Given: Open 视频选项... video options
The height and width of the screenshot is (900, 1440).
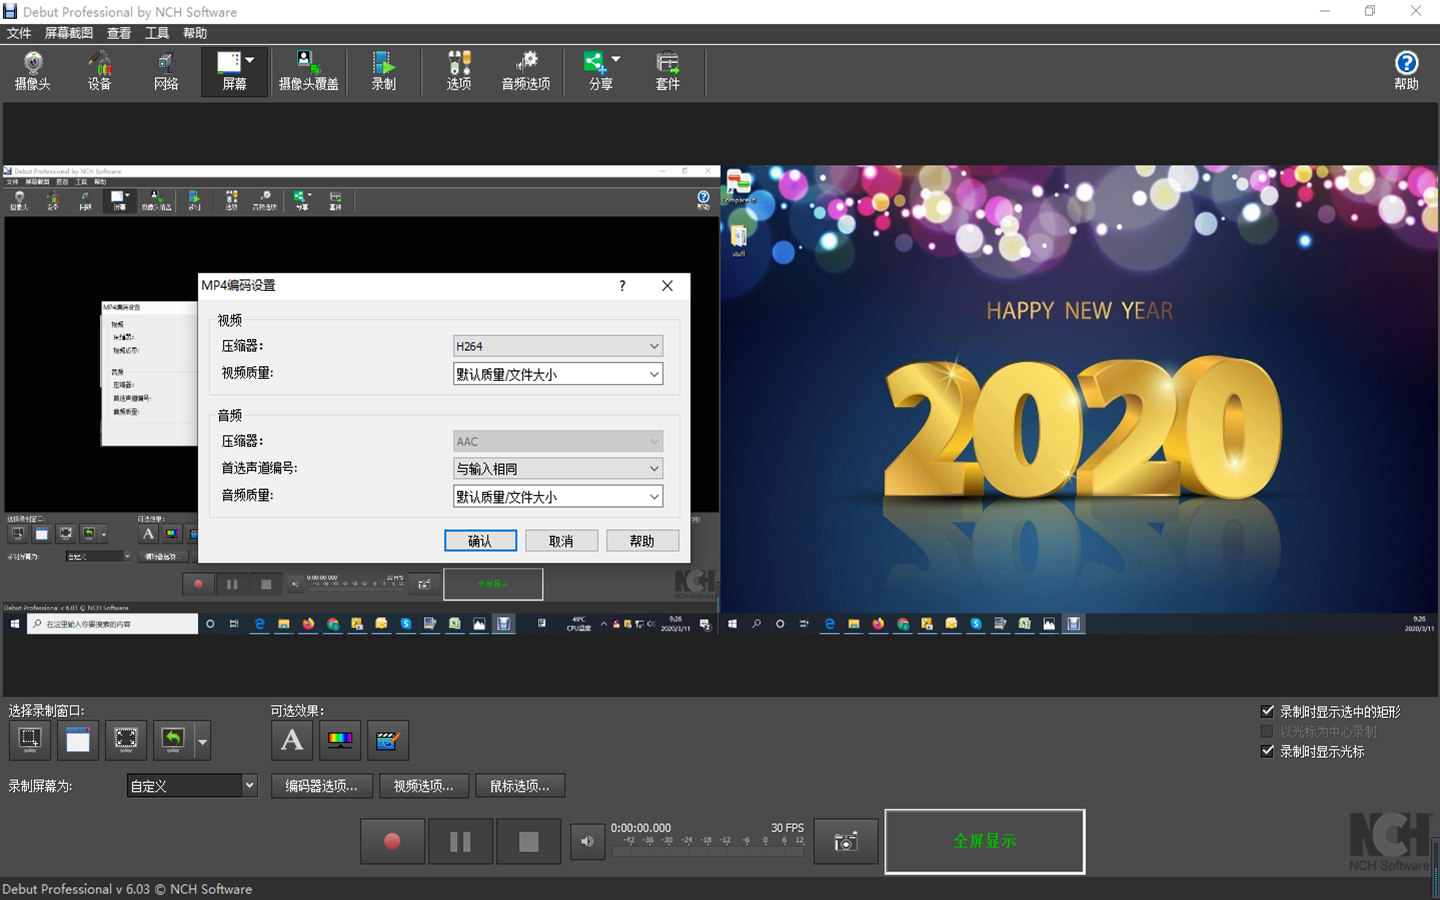Looking at the screenshot, I should pos(423,786).
